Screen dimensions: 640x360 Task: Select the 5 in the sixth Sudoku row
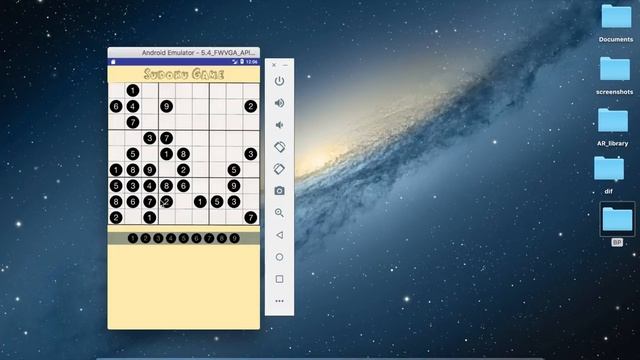click(x=234, y=170)
